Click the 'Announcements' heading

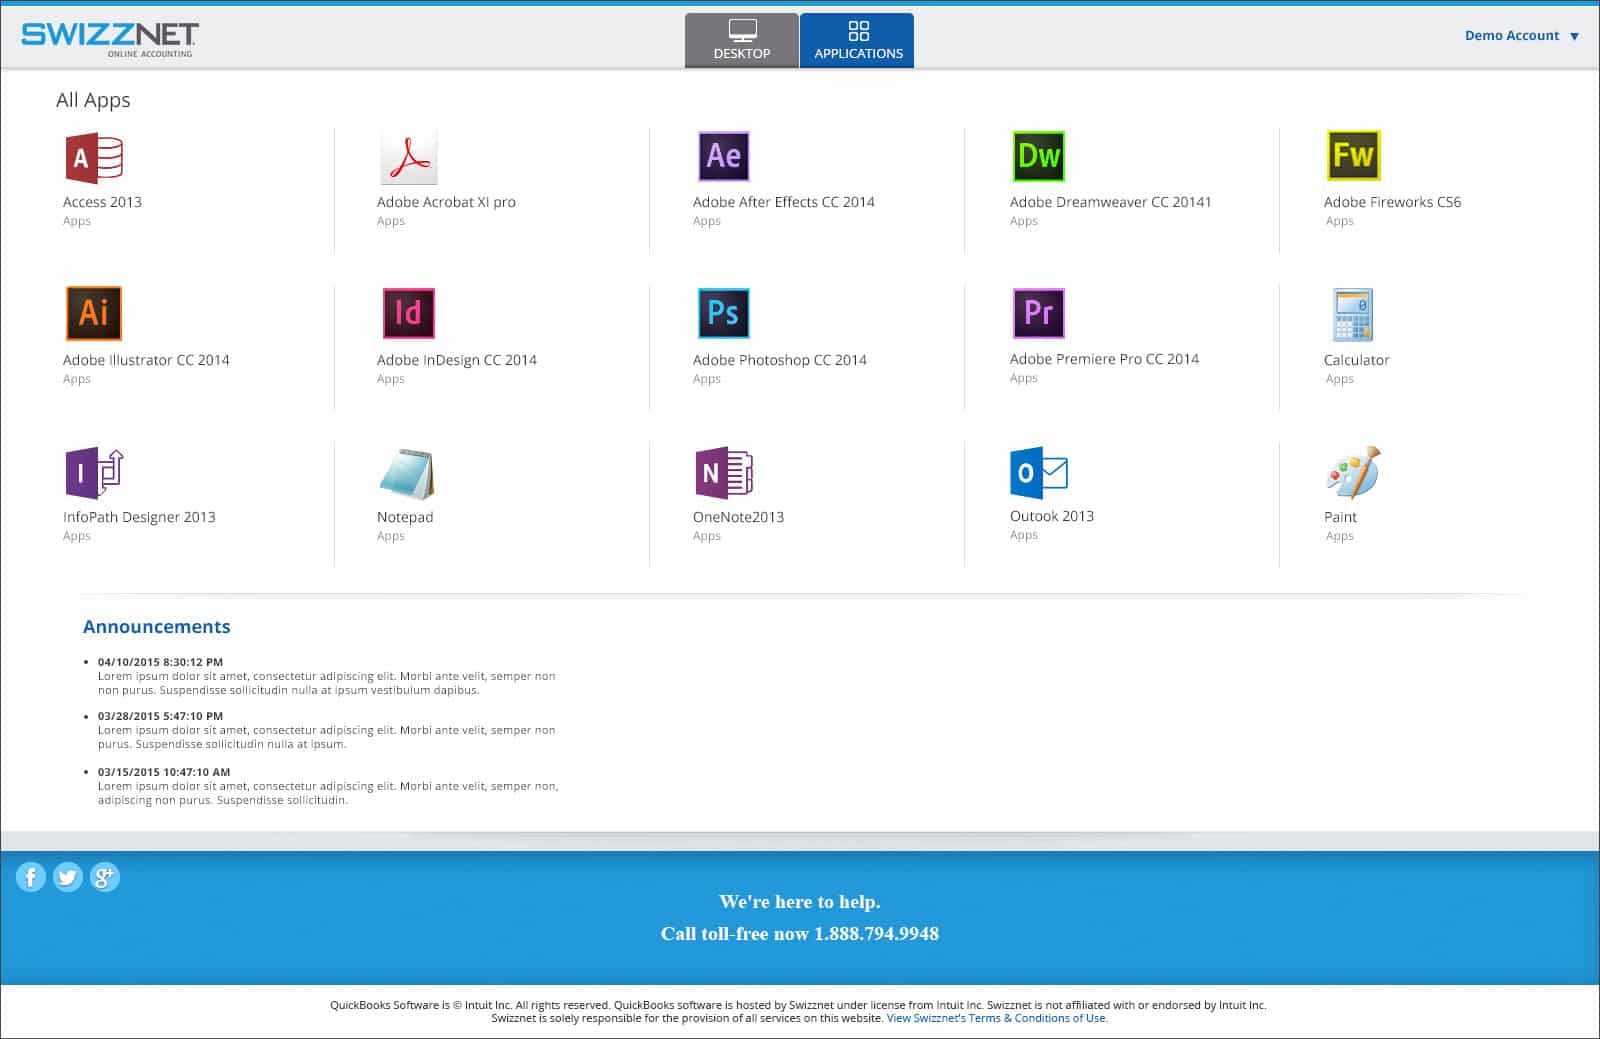point(157,627)
